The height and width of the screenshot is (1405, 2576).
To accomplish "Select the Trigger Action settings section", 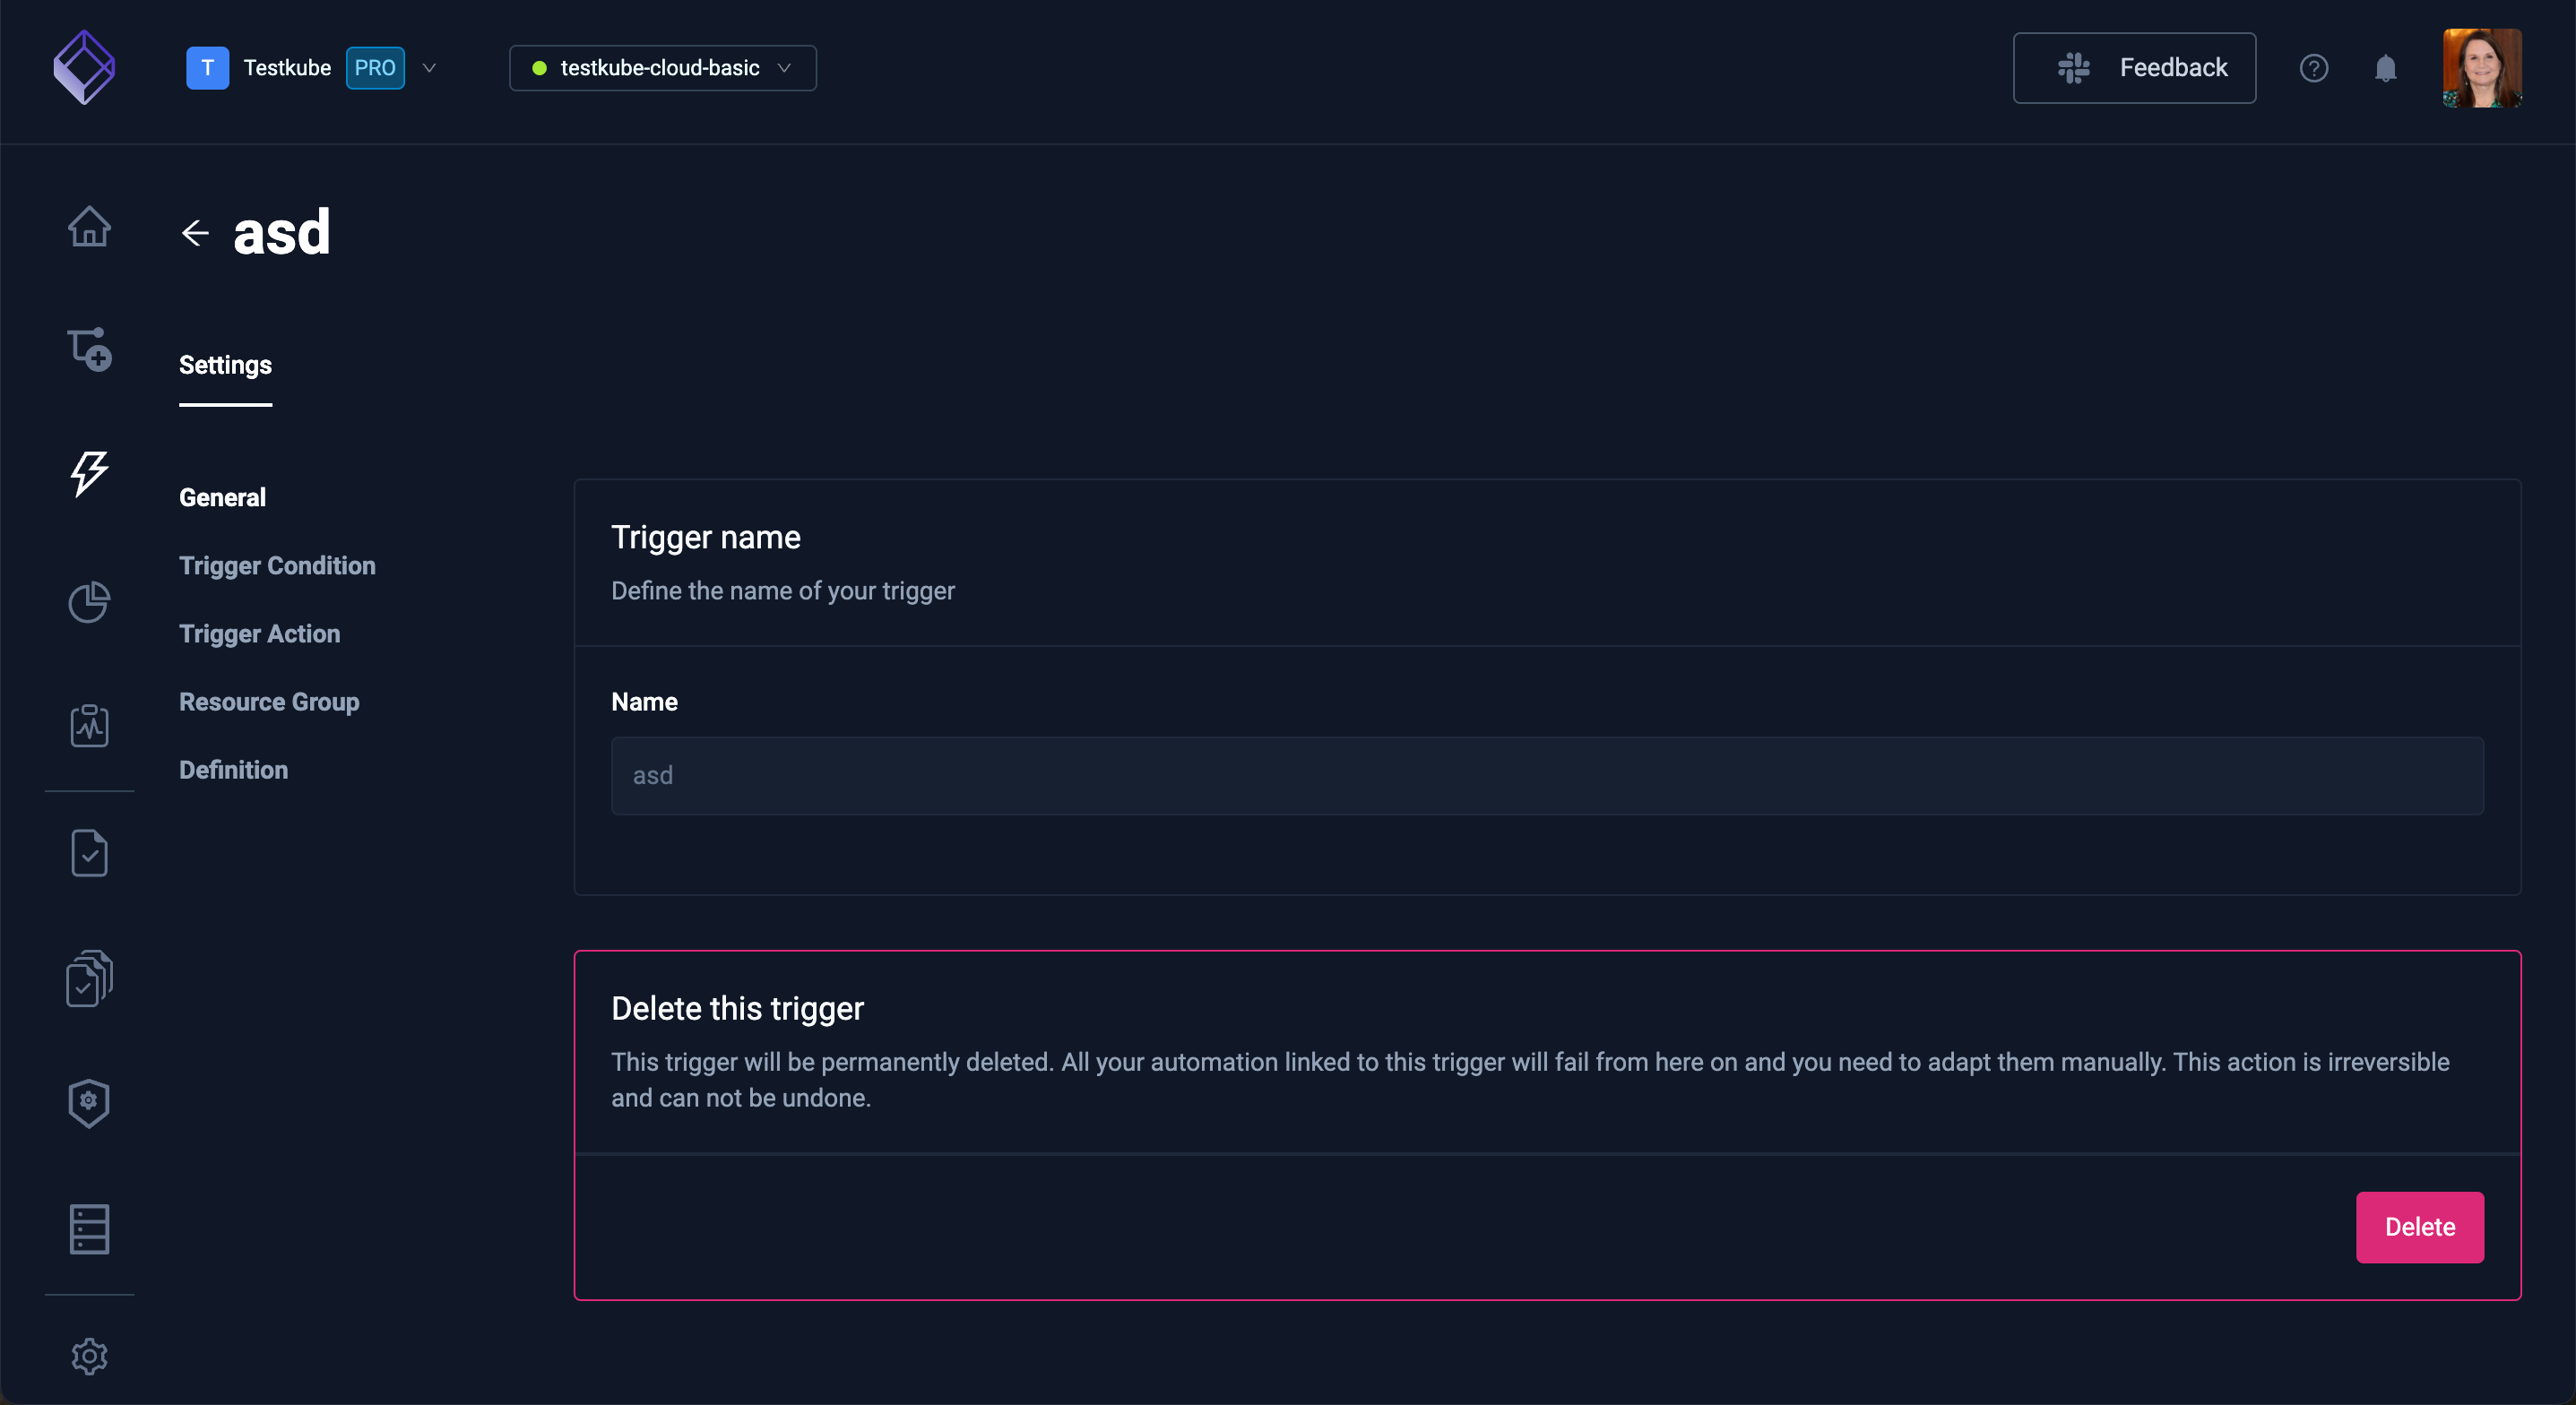I will [x=260, y=634].
